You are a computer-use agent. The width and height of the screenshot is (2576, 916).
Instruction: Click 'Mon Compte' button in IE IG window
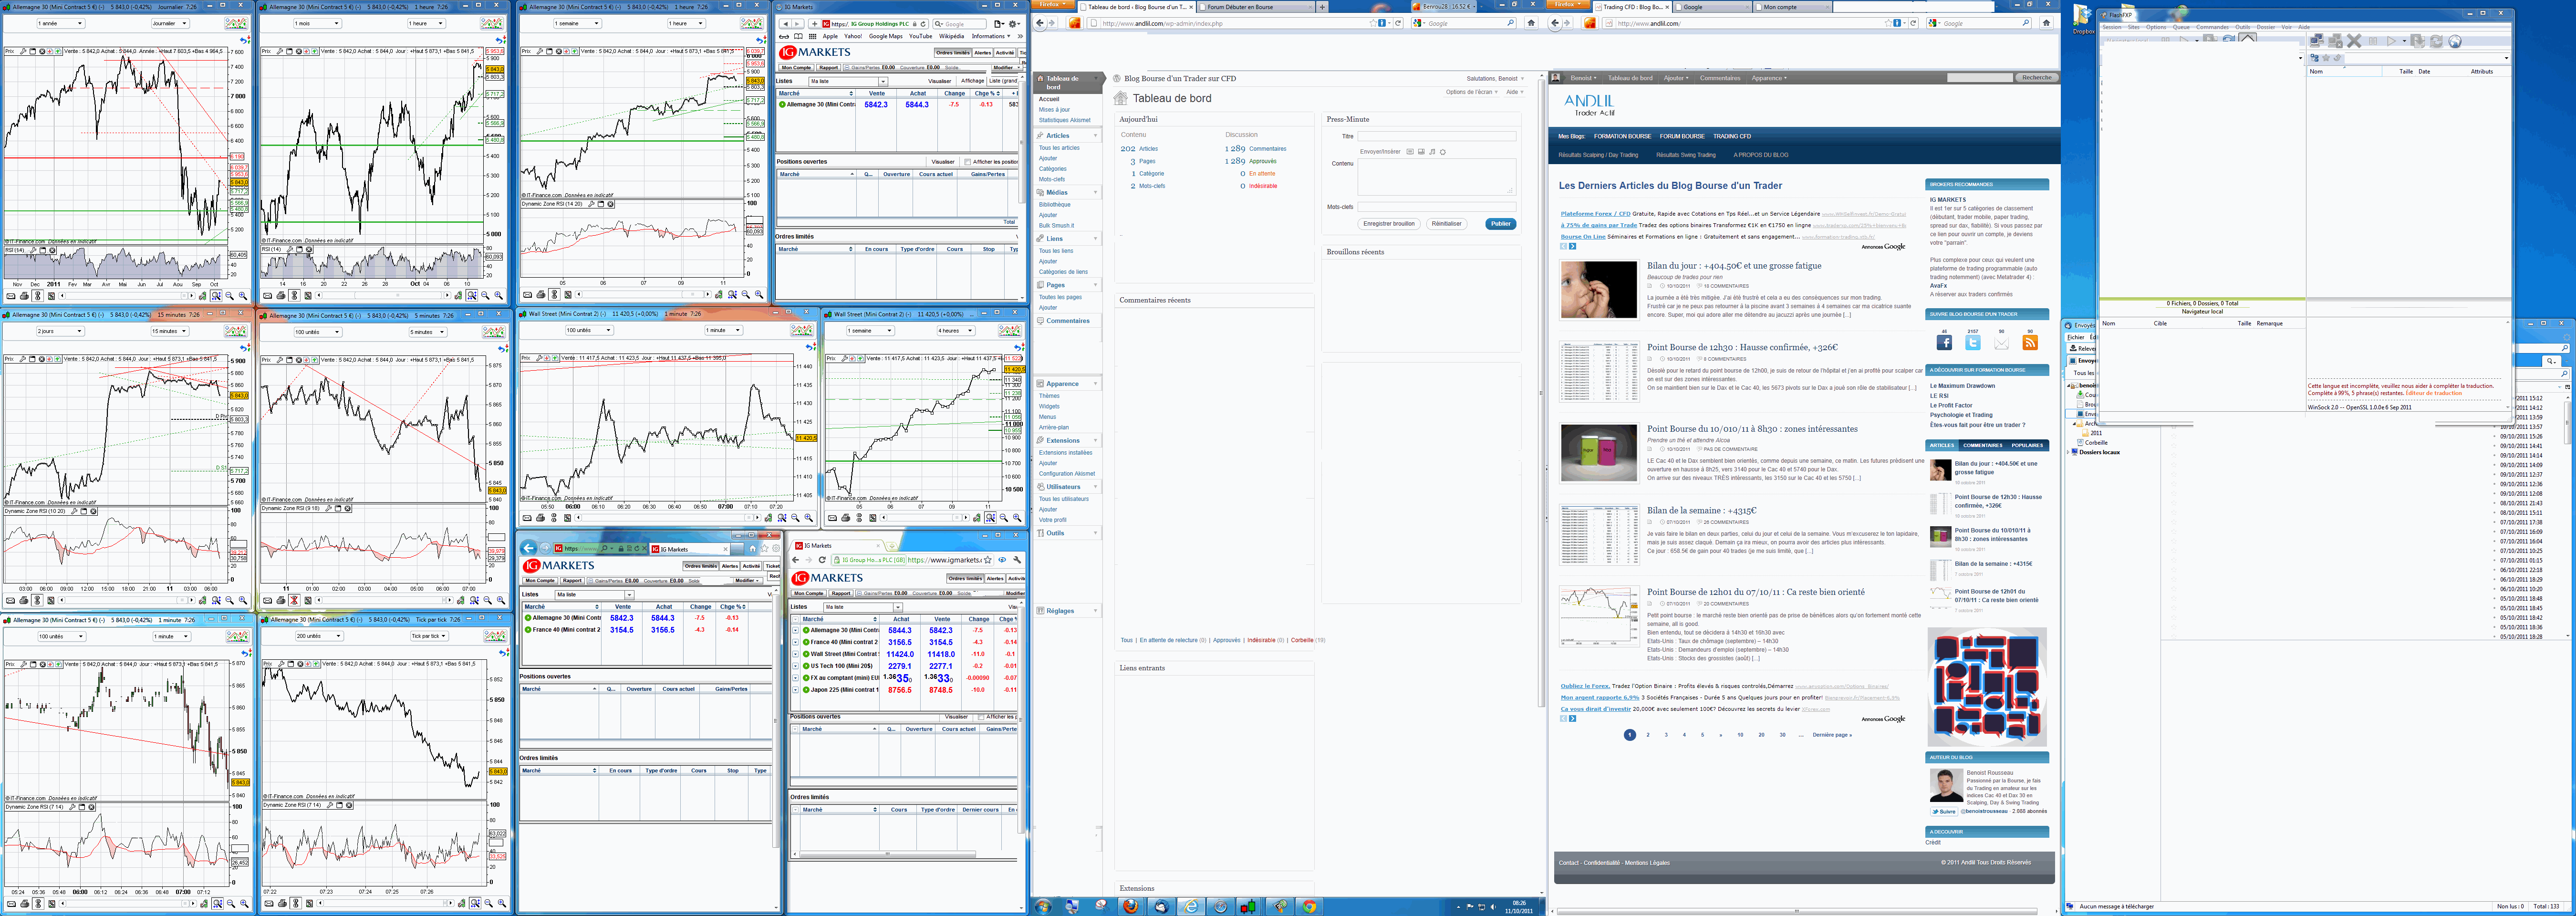click(540, 581)
